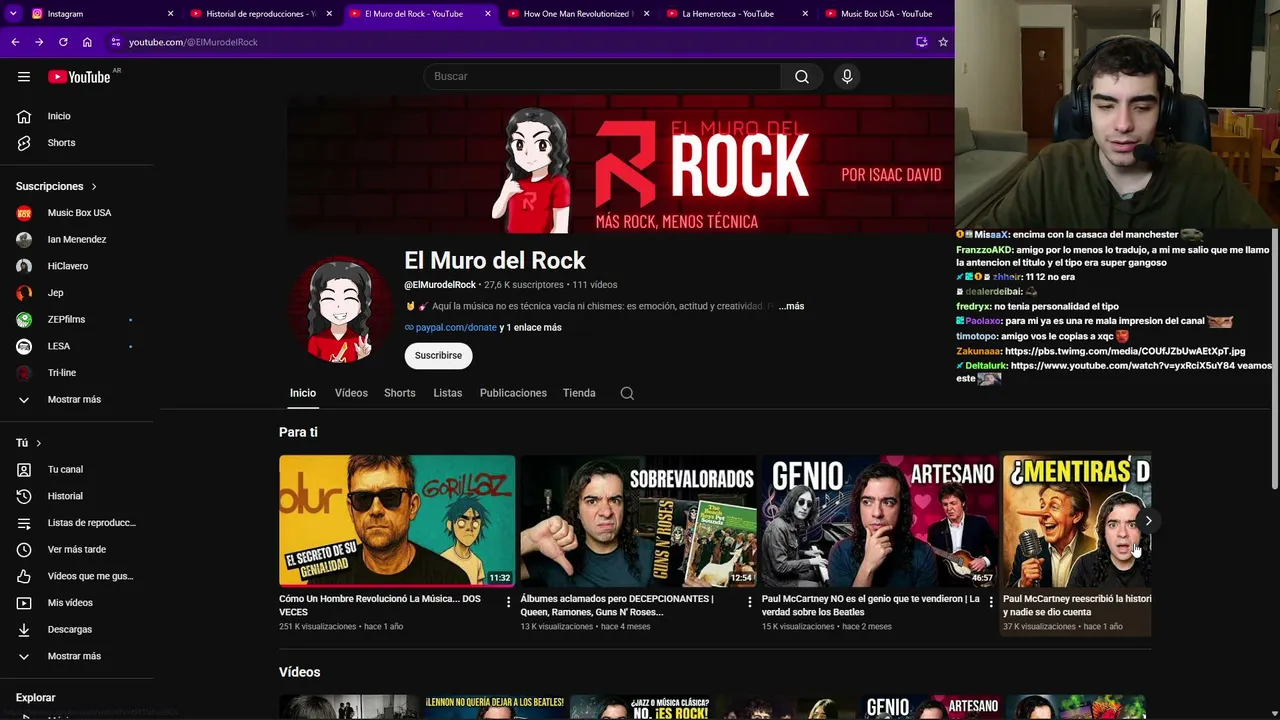Click the install/cast icon in address bar

(922, 42)
